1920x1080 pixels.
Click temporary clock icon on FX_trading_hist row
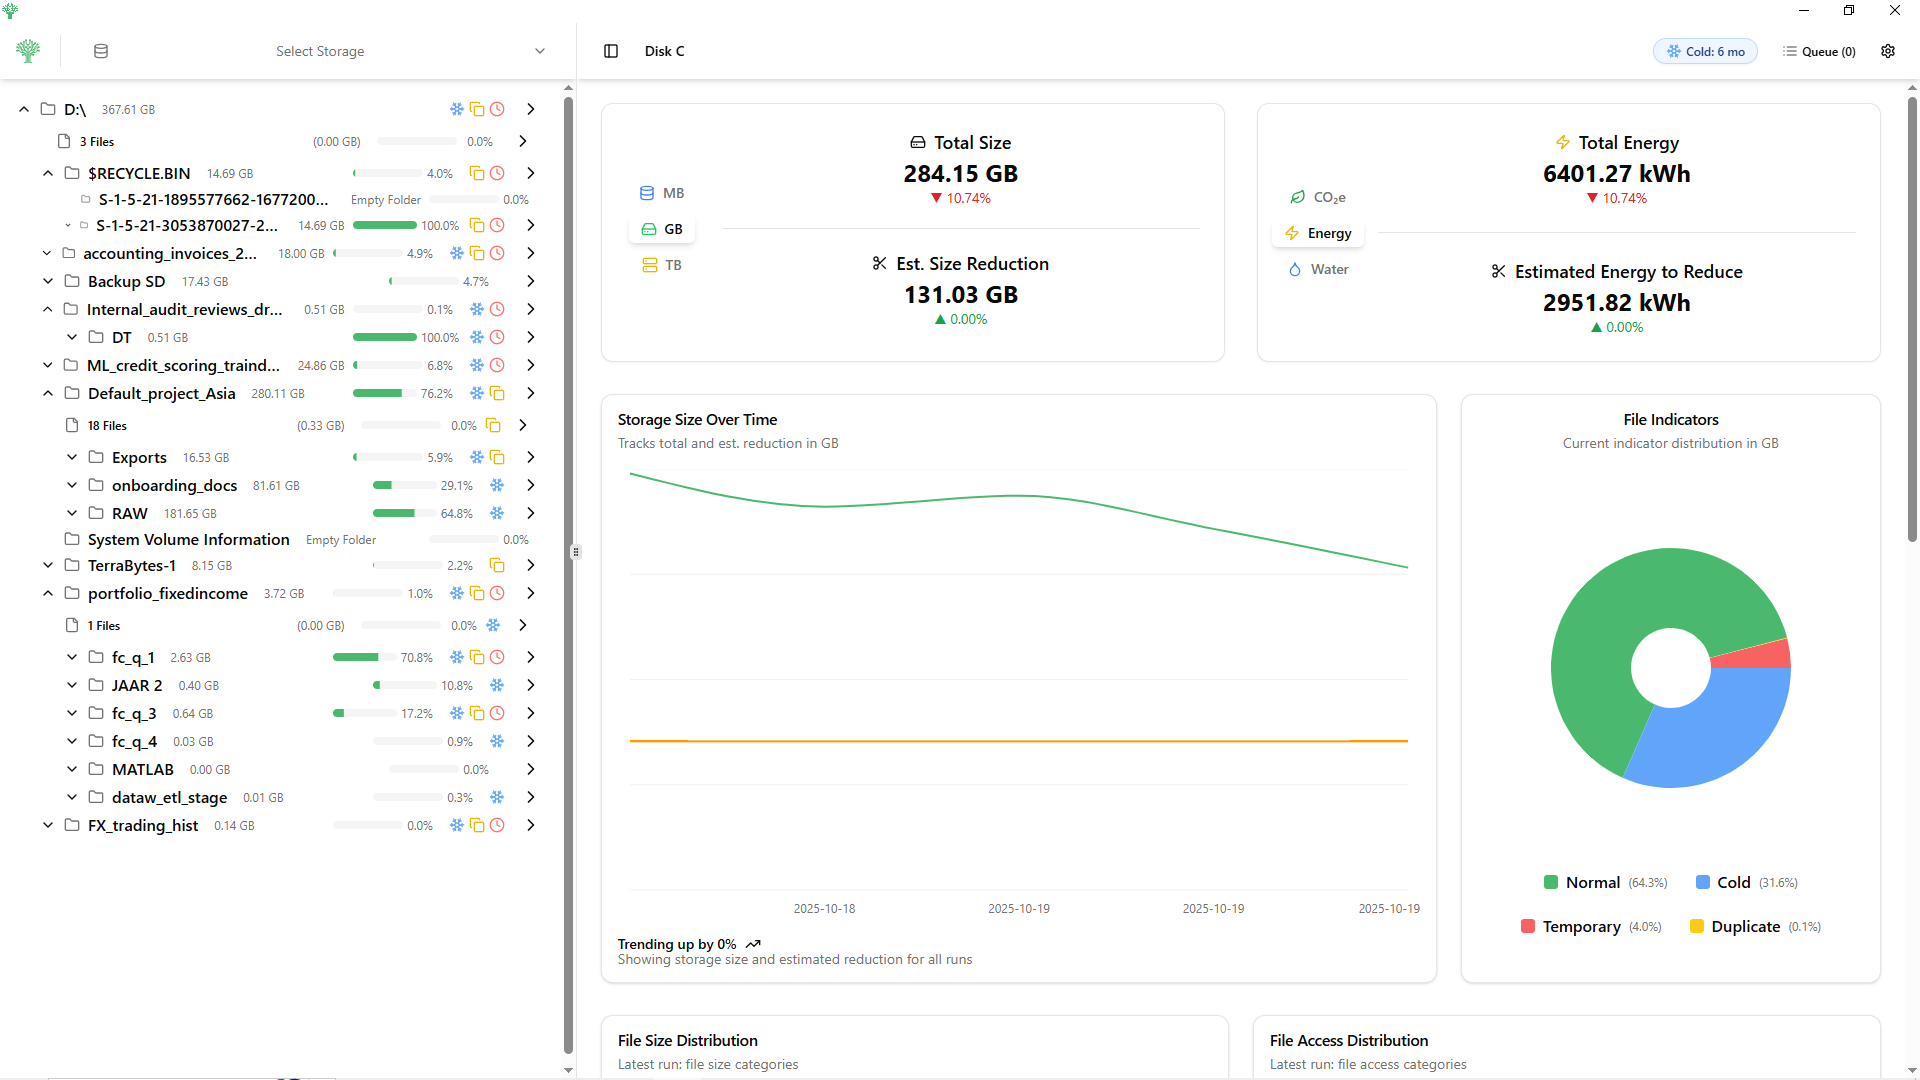(x=497, y=825)
